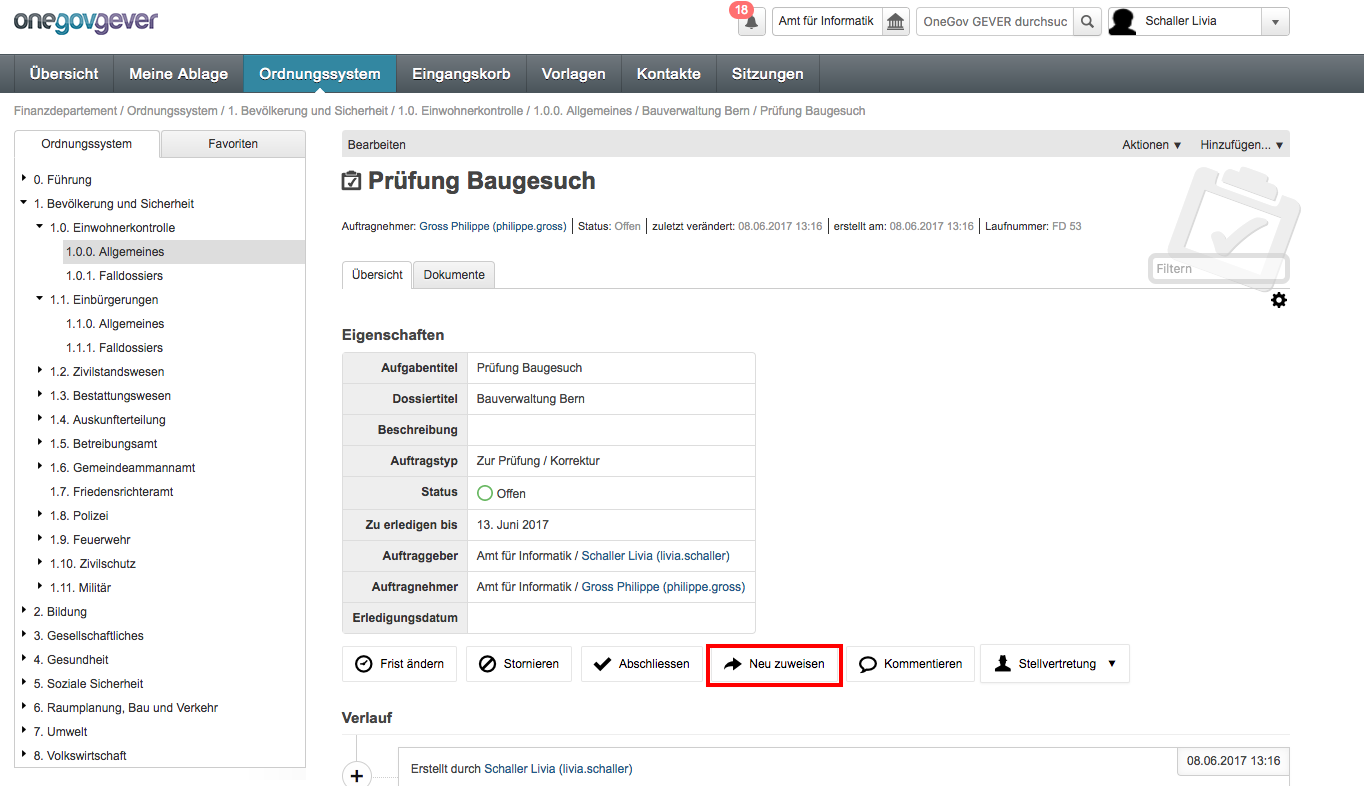Click Bearbeiten in the action bar
Screen dimensions: 1364x786
tap(377, 145)
